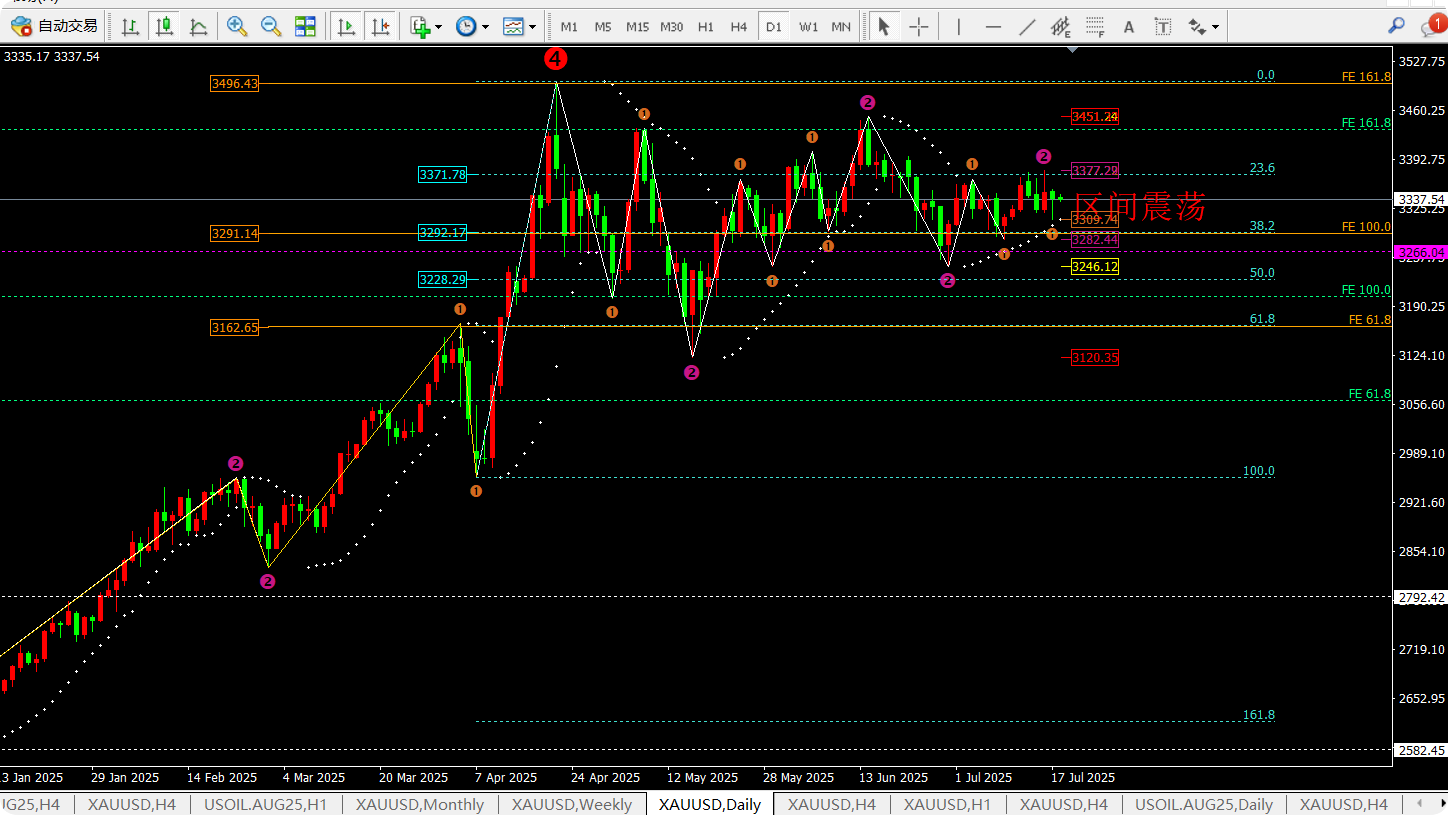Tile chart windows with grid icon
Viewport: 1448px width, 815px height.
tap(305, 27)
